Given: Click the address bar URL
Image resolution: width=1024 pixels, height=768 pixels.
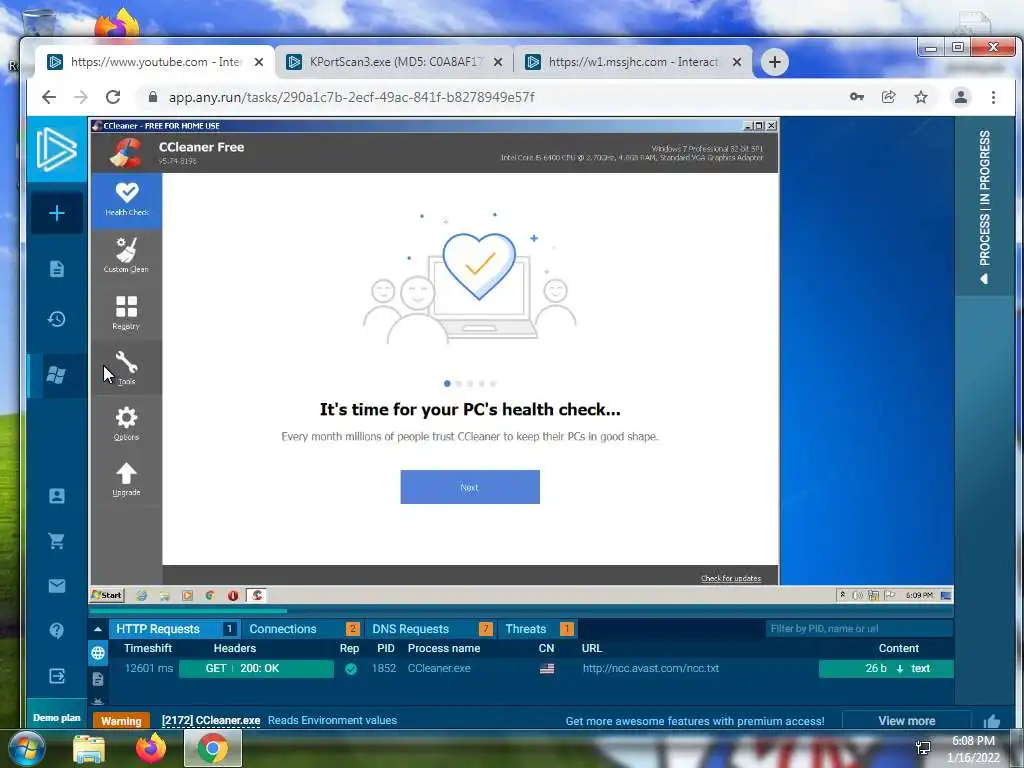Looking at the screenshot, I should [x=351, y=97].
